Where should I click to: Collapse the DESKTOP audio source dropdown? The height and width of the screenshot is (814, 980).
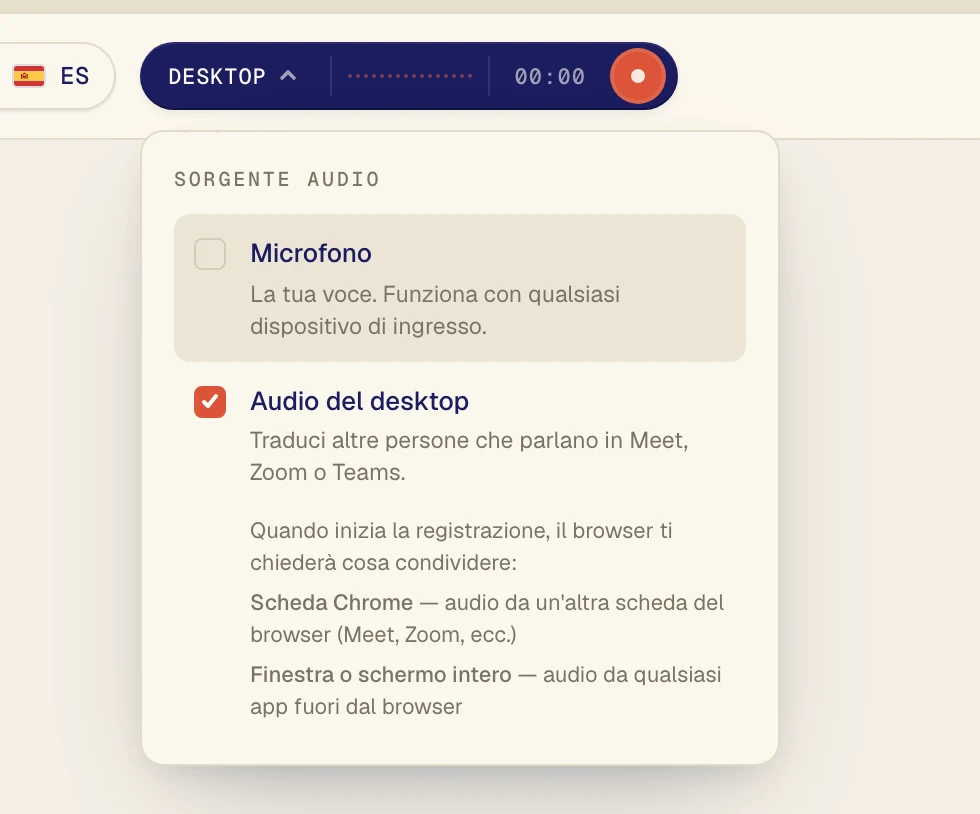click(x=232, y=76)
